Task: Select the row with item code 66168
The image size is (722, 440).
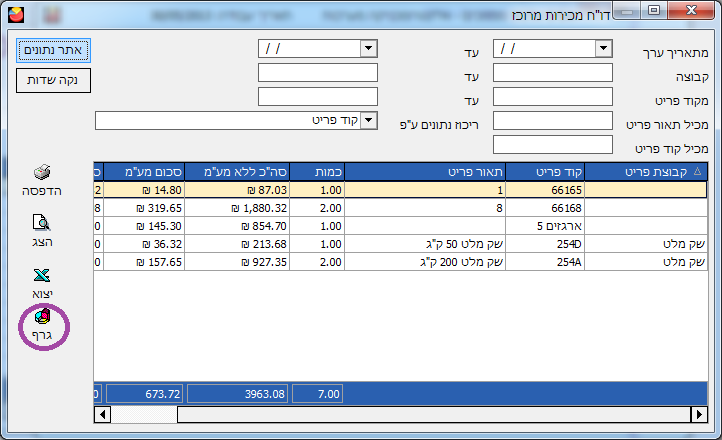Action: 544,208
